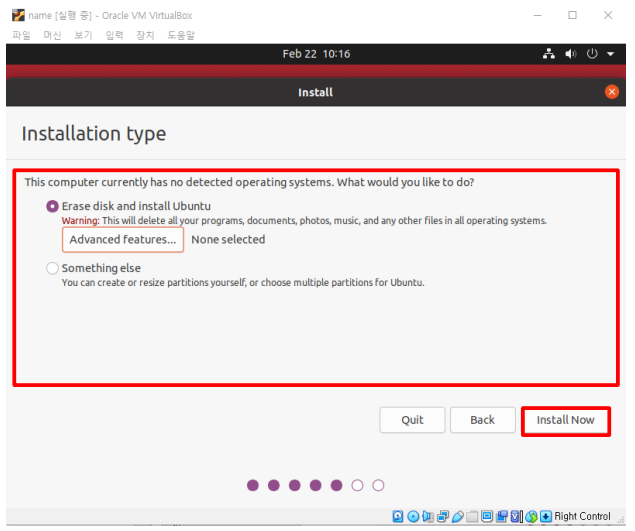Go Back to the previous step
The width and height of the screenshot is (635, 531).
tap(483, 420)
